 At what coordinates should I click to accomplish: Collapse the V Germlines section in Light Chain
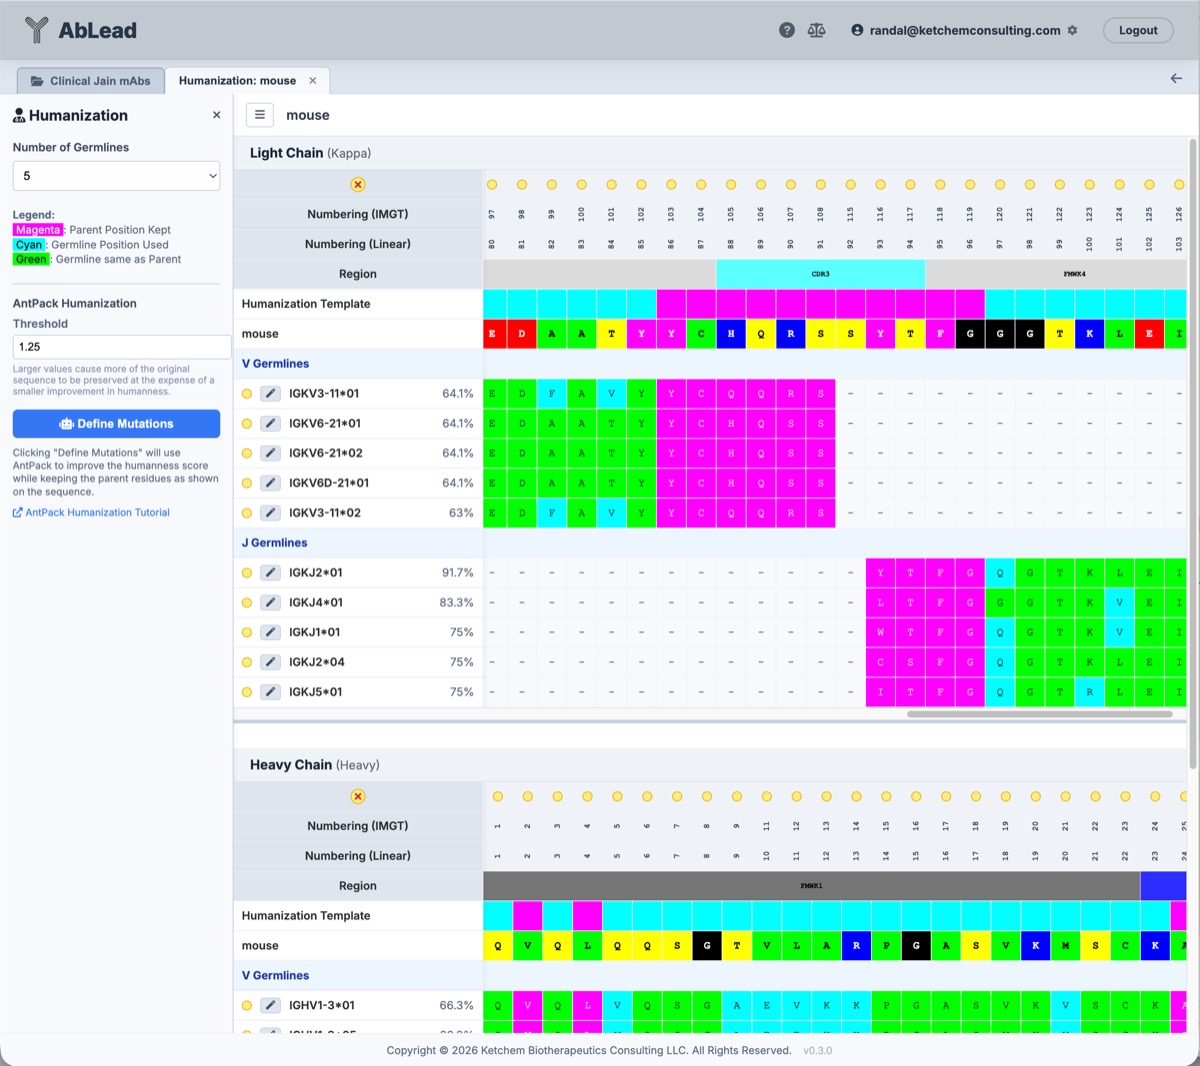pos(275,364)
